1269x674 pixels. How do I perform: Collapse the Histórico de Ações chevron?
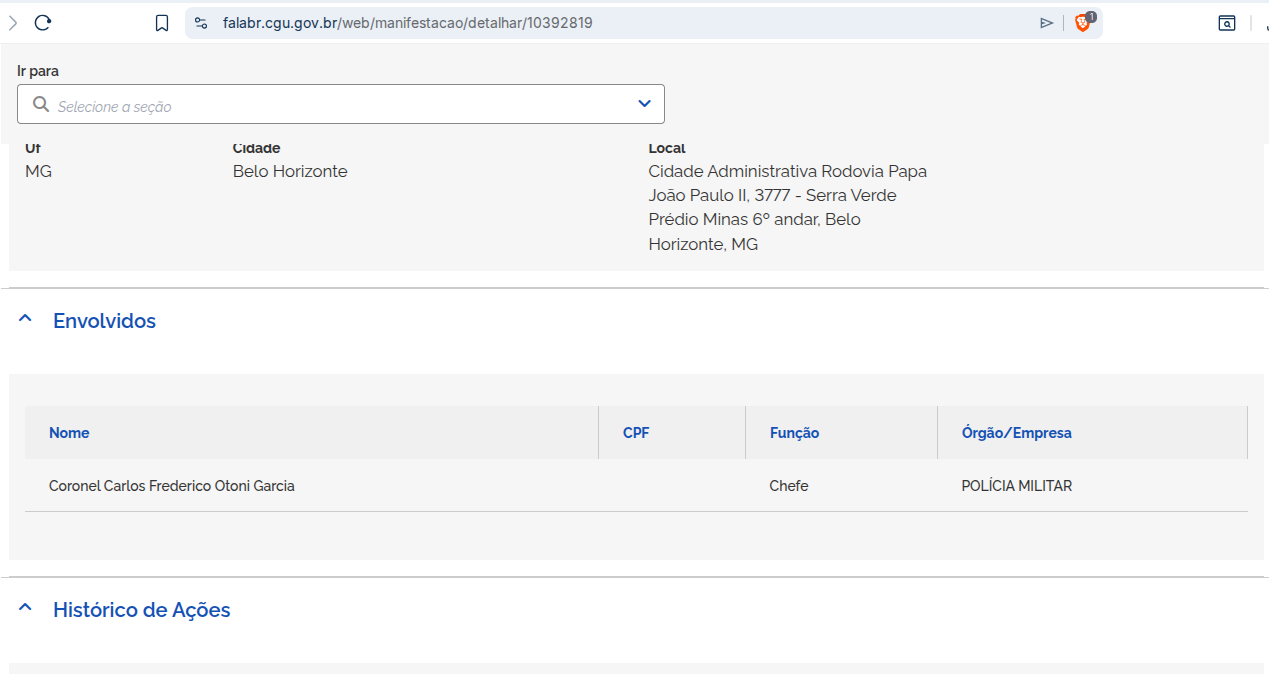point(26,609)
